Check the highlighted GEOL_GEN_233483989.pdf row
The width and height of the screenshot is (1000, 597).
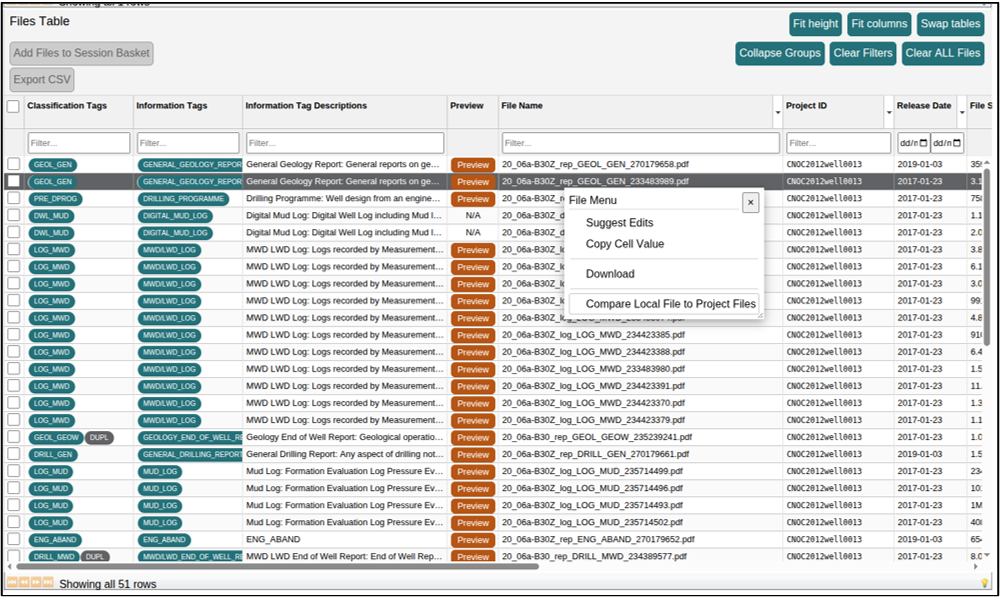coord(13,181)
